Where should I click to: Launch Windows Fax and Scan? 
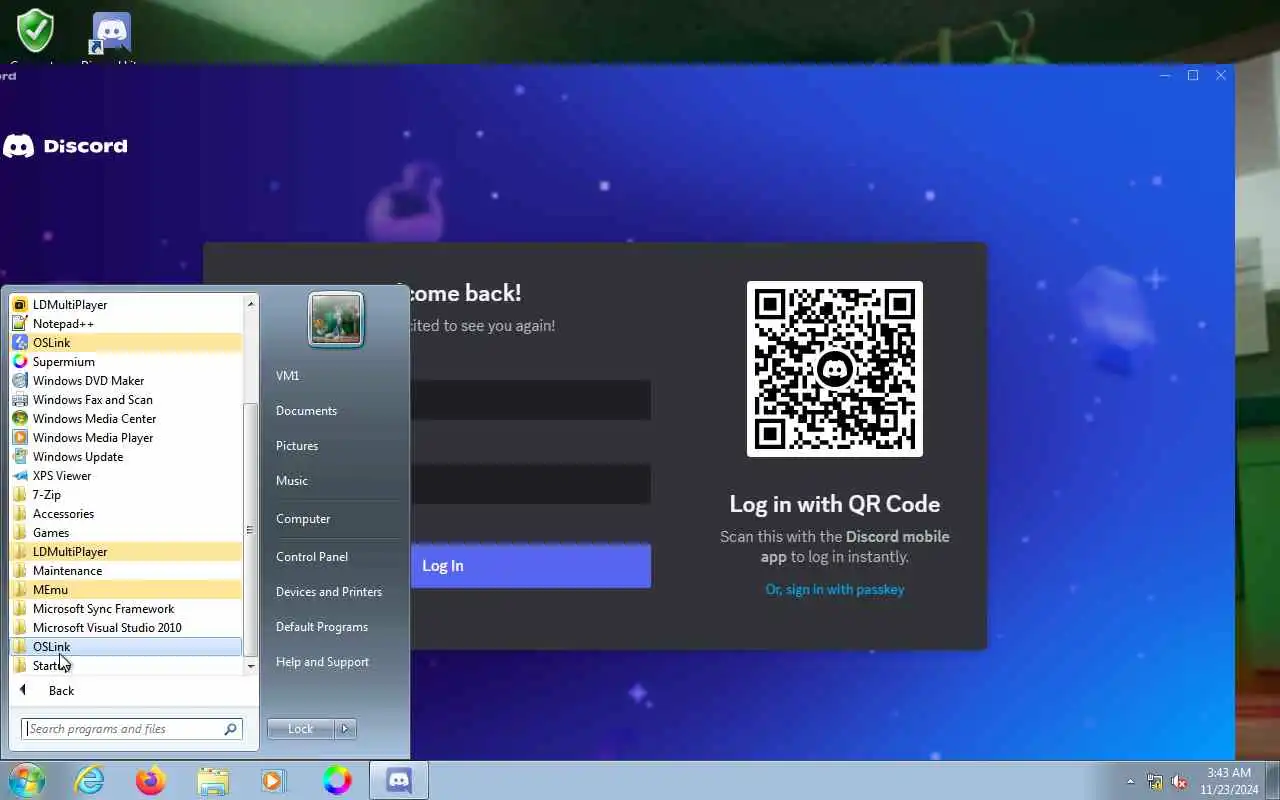pyautogui.click(x=126, y=399)
